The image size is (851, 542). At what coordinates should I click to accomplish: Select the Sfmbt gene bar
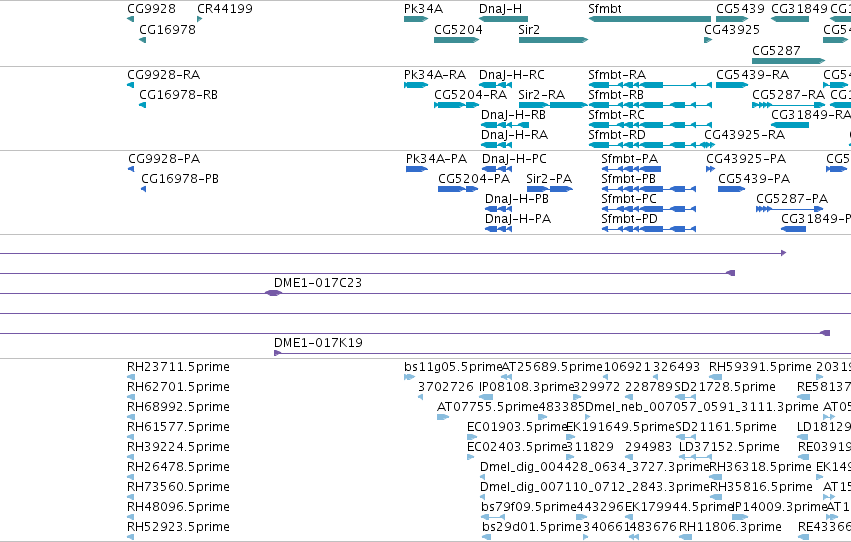(x=650, y=19)
